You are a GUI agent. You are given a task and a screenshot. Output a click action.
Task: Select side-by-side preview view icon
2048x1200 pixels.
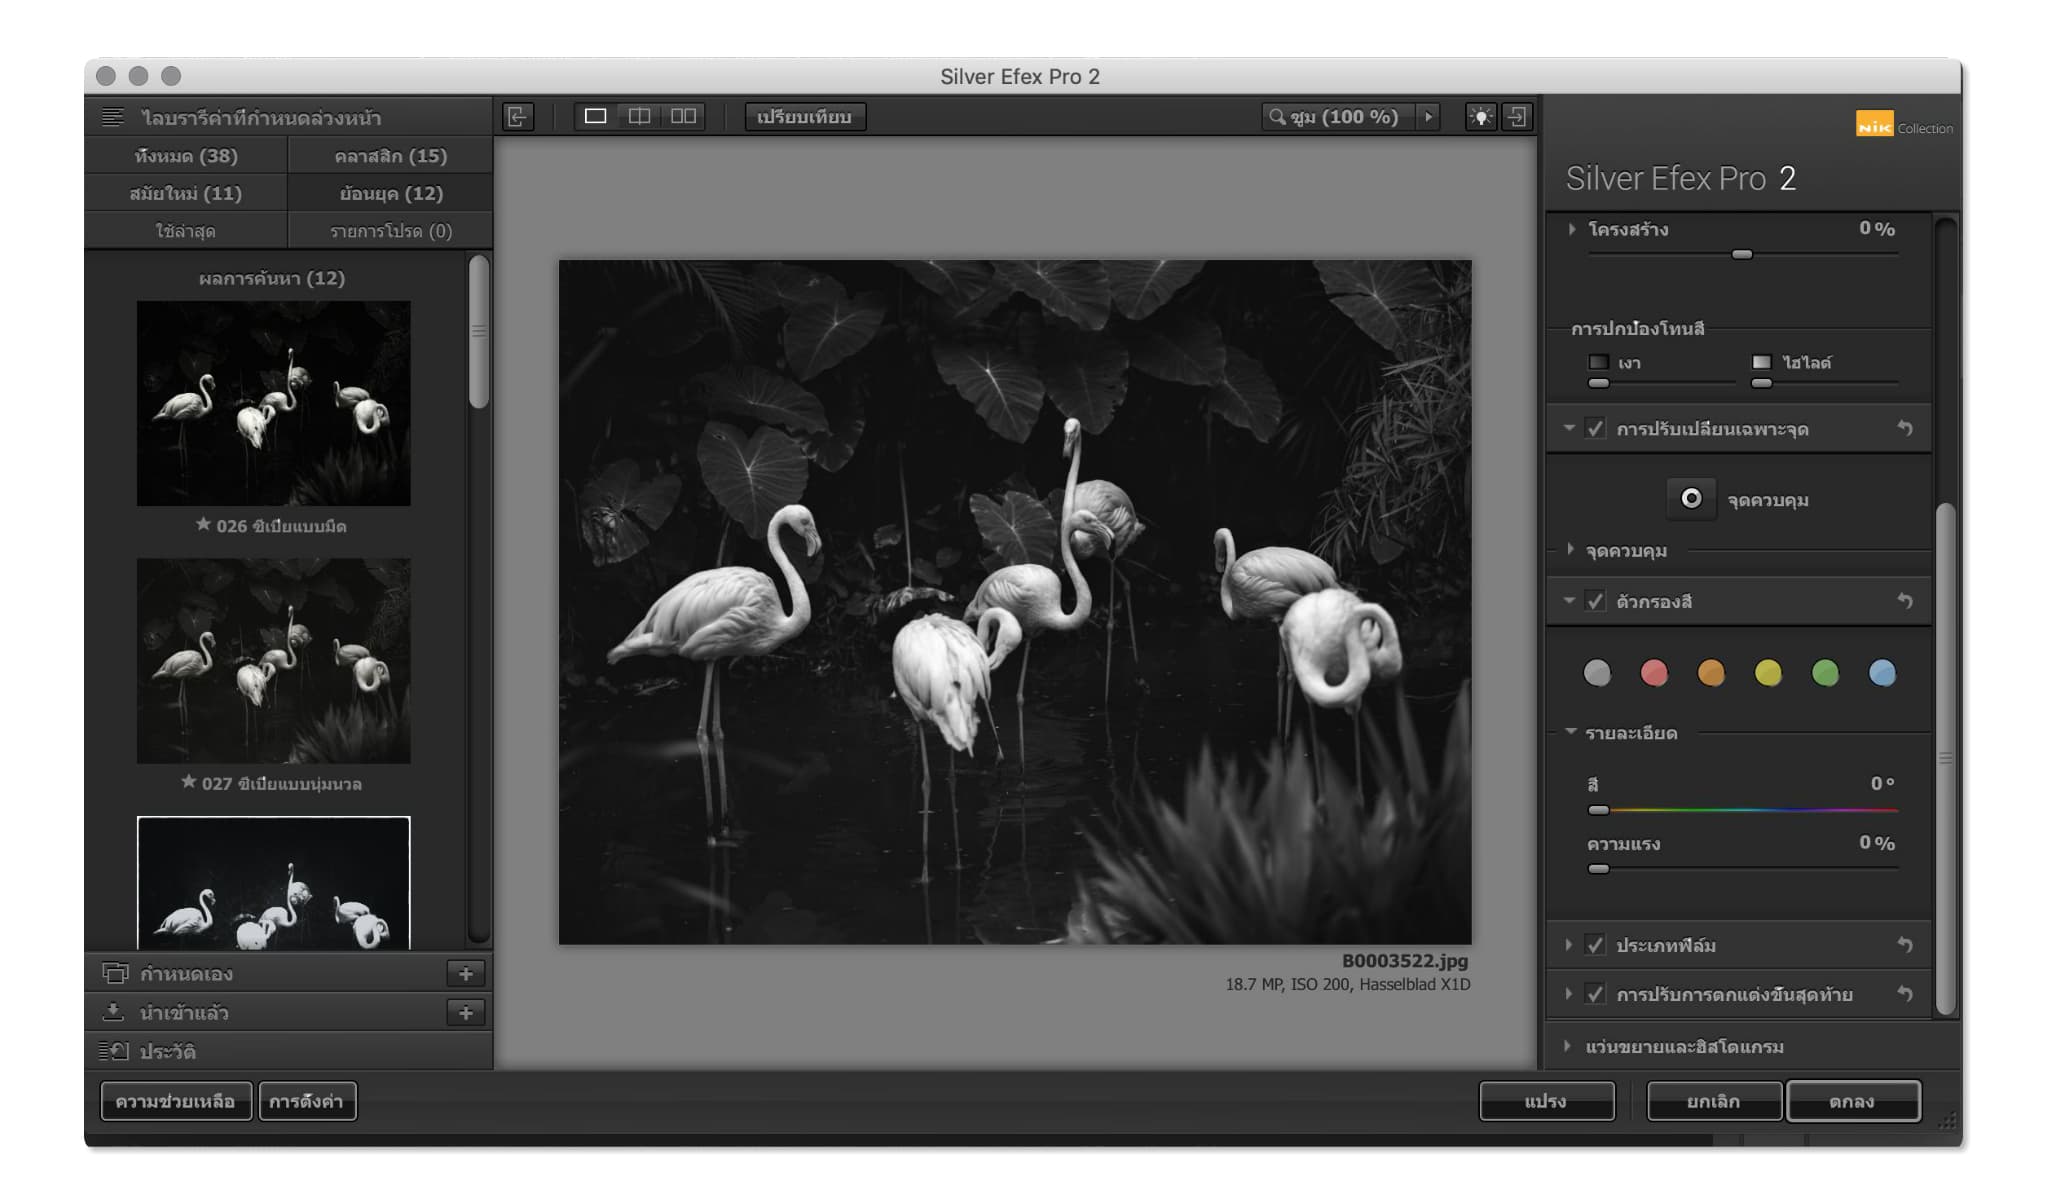(684, 116)
